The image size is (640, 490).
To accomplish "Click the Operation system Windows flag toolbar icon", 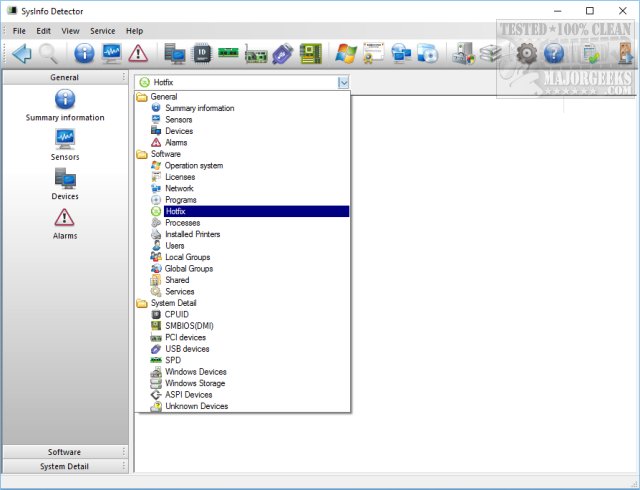I will click(x=346, y=53).
